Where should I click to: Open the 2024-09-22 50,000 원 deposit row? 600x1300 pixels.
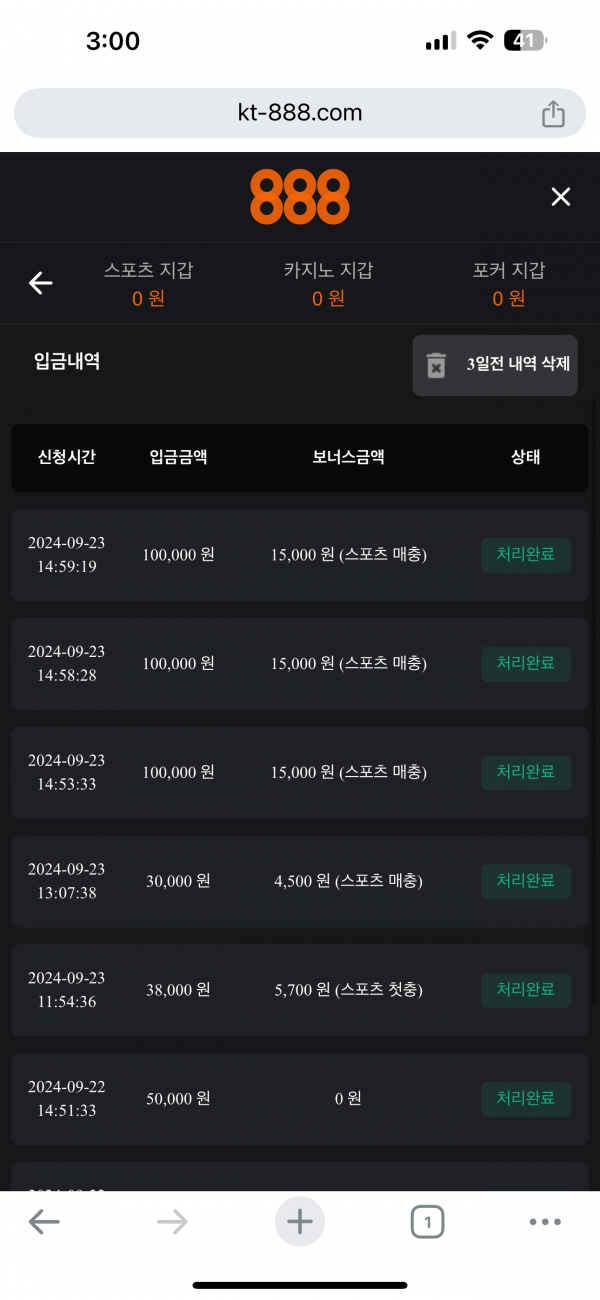pos(300,1098)
